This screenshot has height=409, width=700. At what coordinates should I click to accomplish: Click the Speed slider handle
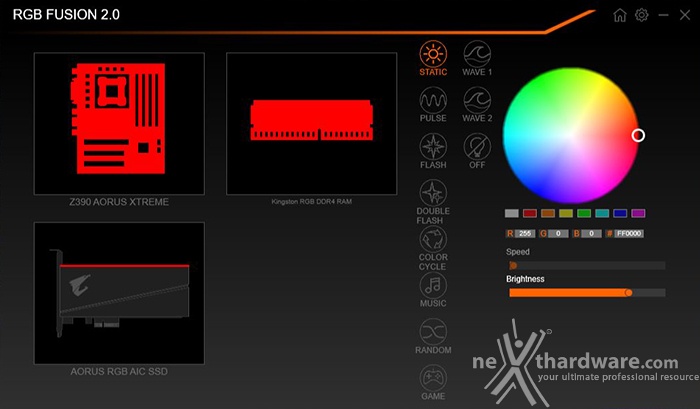[x=513, y=266]
